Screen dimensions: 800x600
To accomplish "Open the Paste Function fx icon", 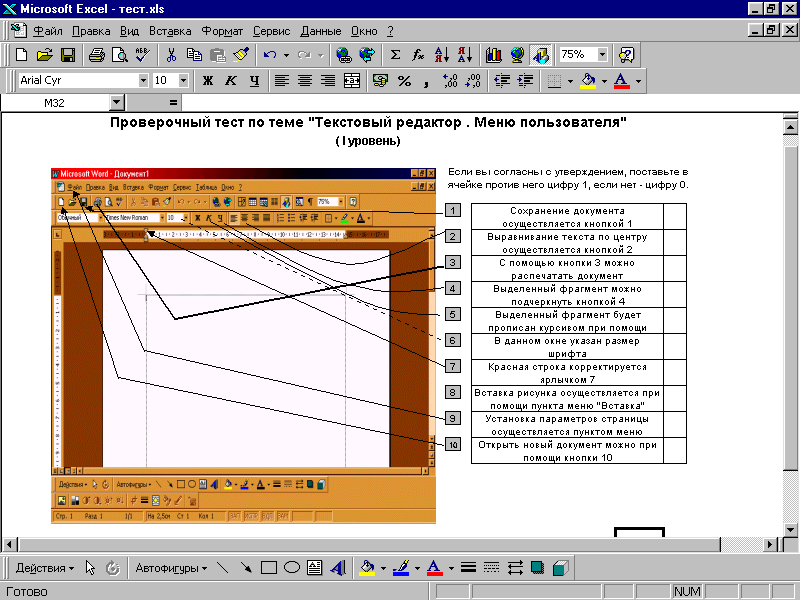I will pos(418,55).
